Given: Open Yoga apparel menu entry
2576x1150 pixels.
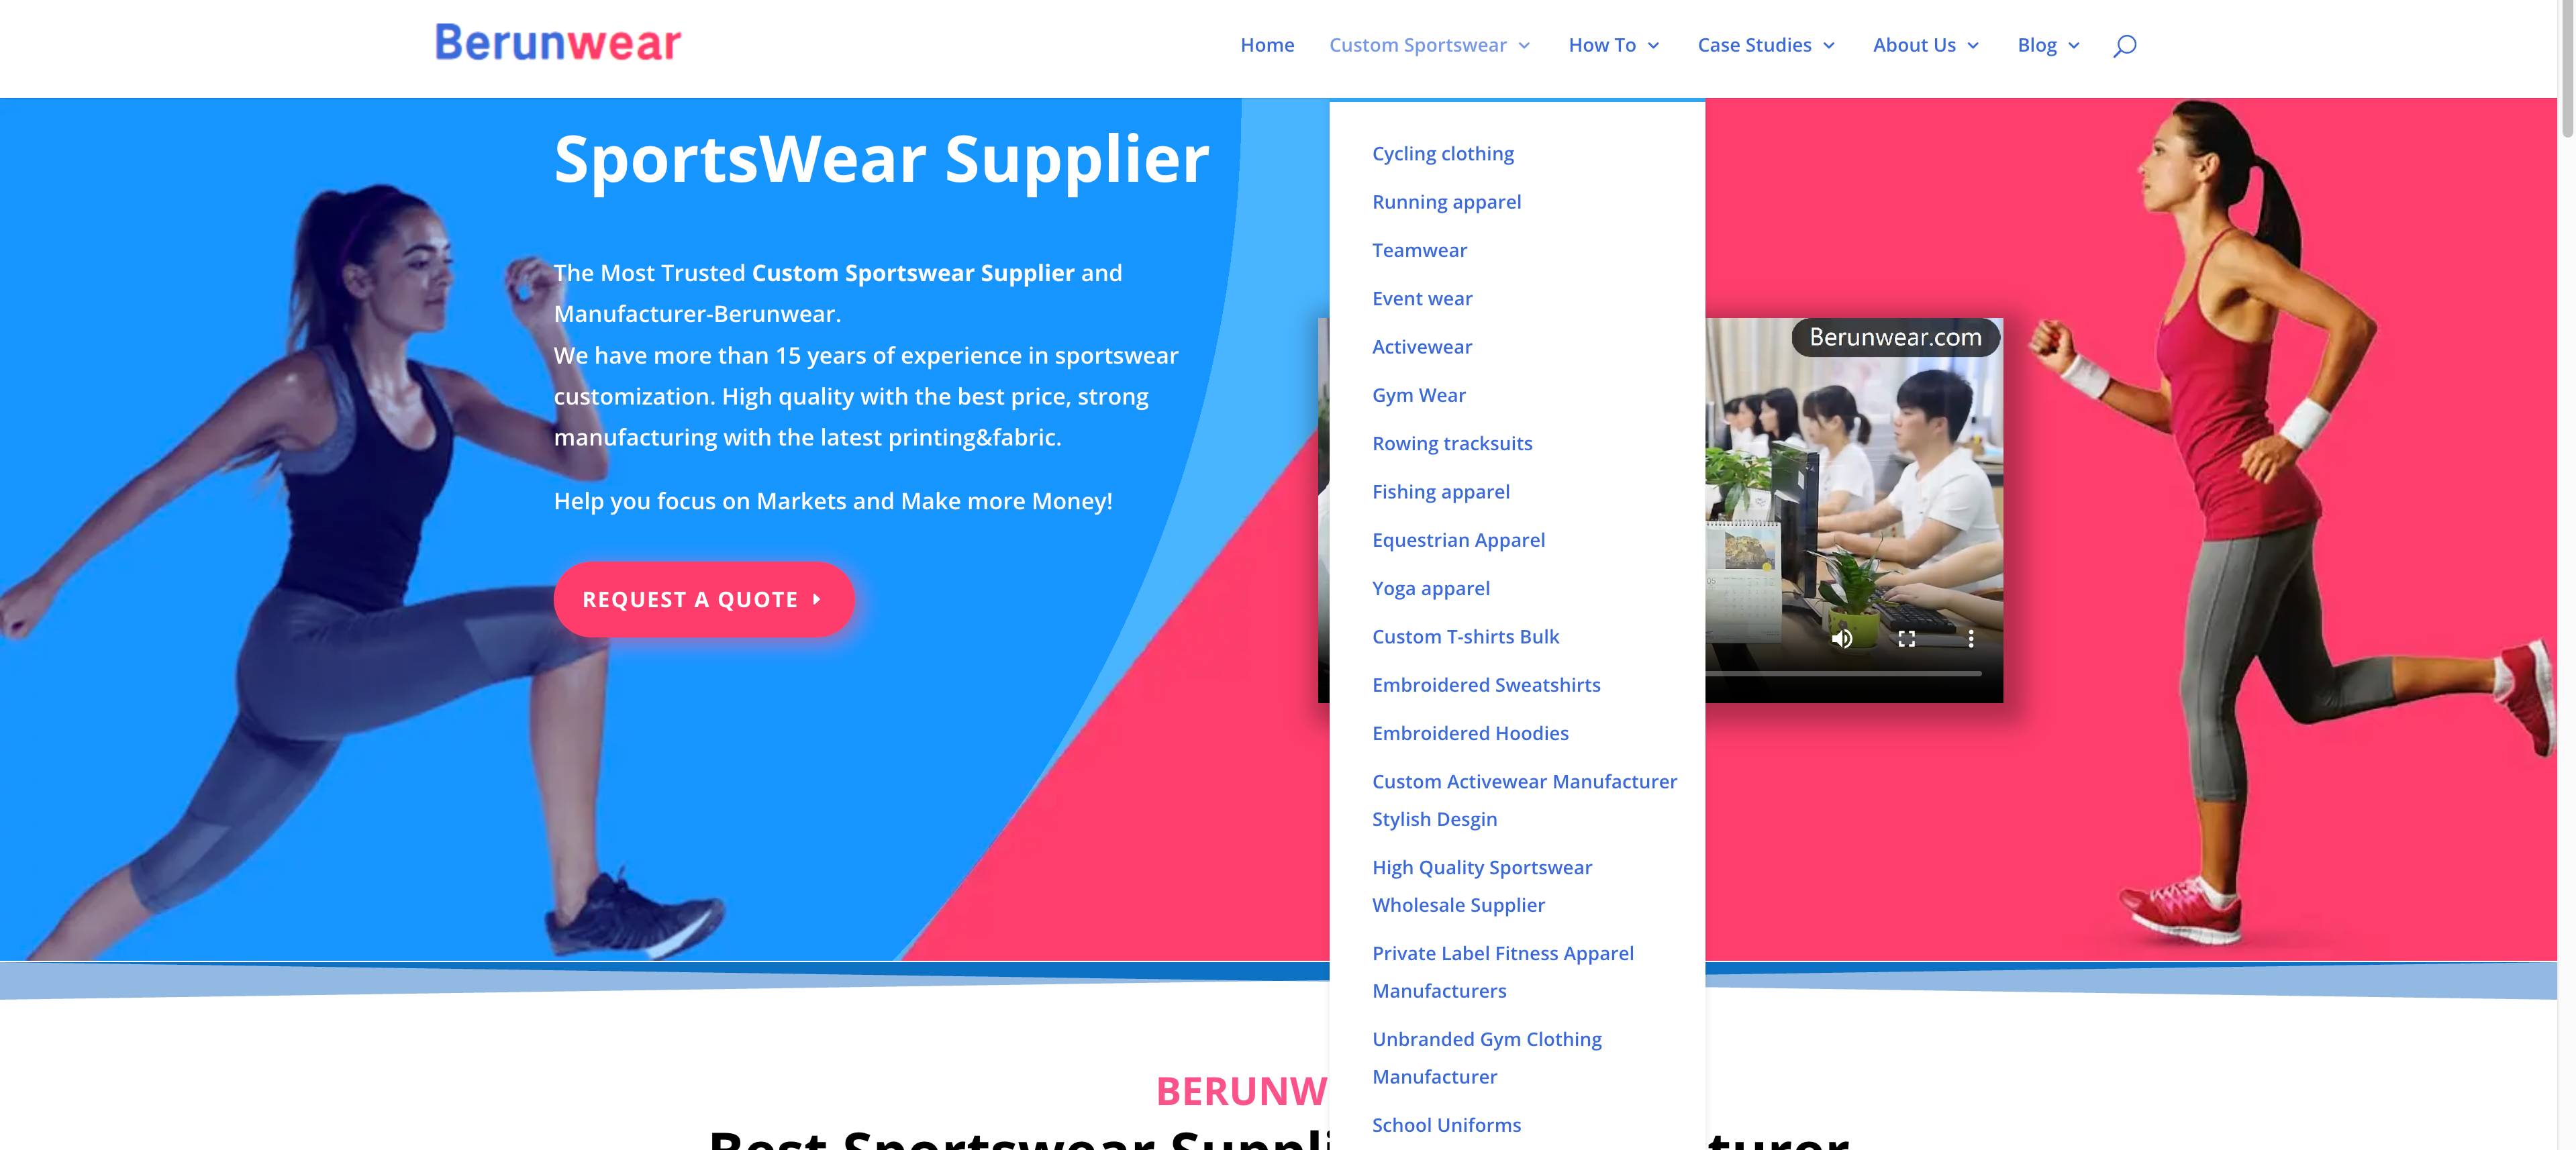Looking at the screenshot, I should [1430, 589].
